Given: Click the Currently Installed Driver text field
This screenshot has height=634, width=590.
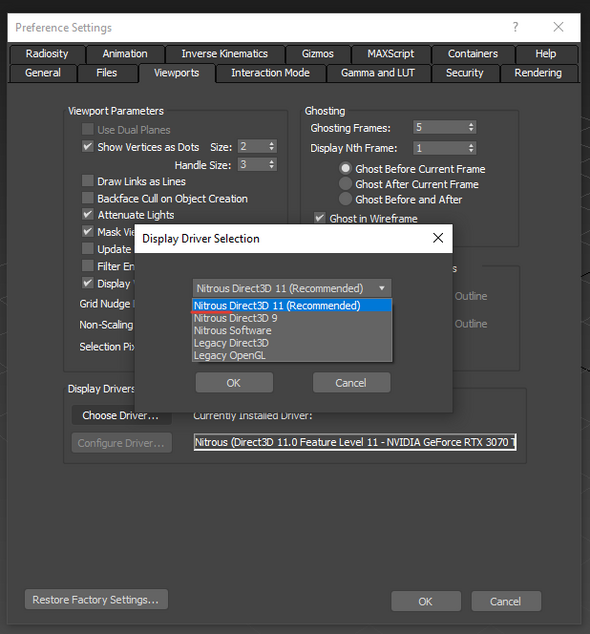Looking at the screenshot, I should 355,442.
